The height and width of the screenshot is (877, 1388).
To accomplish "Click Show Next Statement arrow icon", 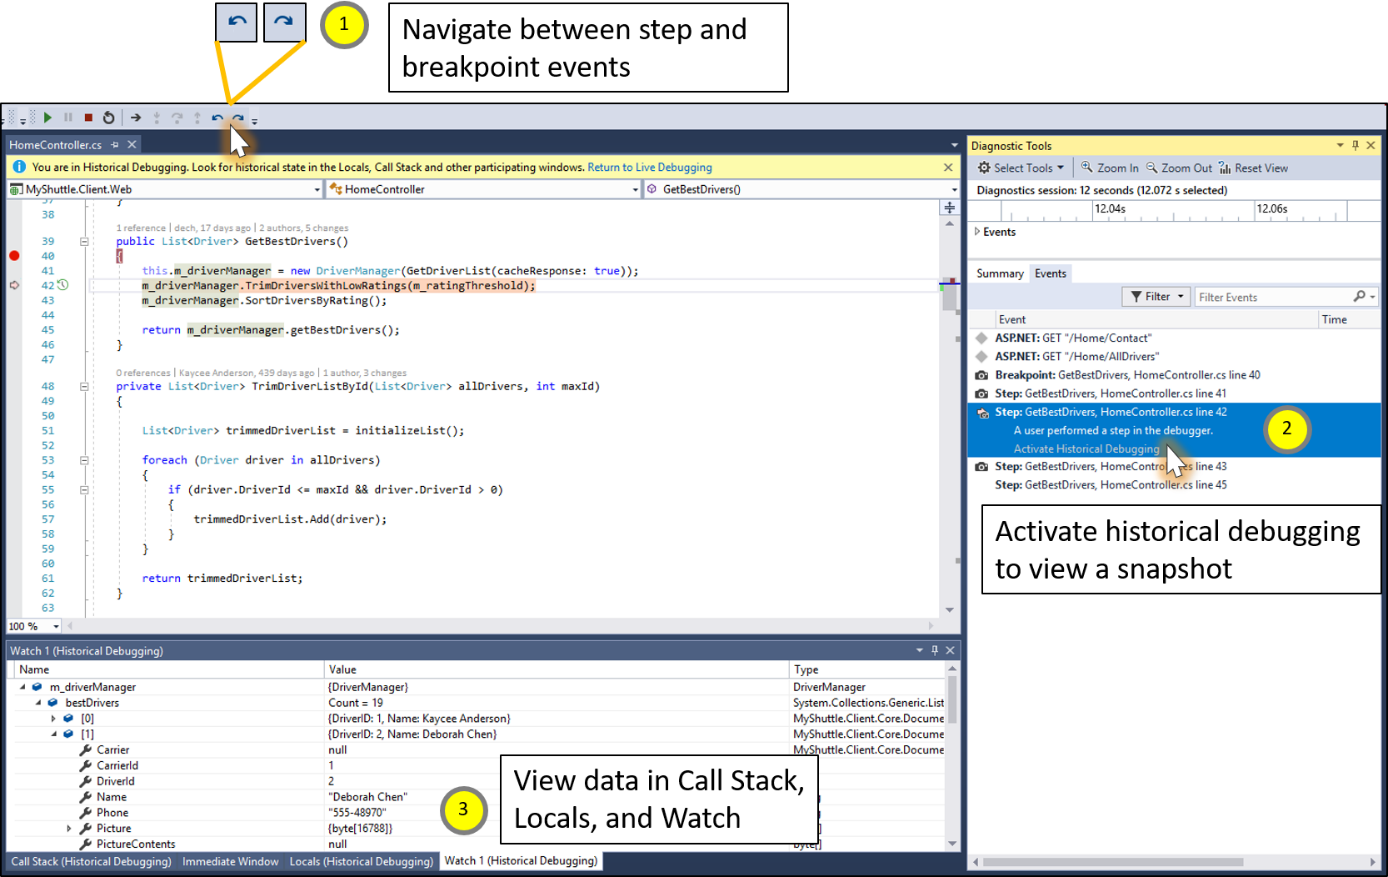I will [136, 118].
